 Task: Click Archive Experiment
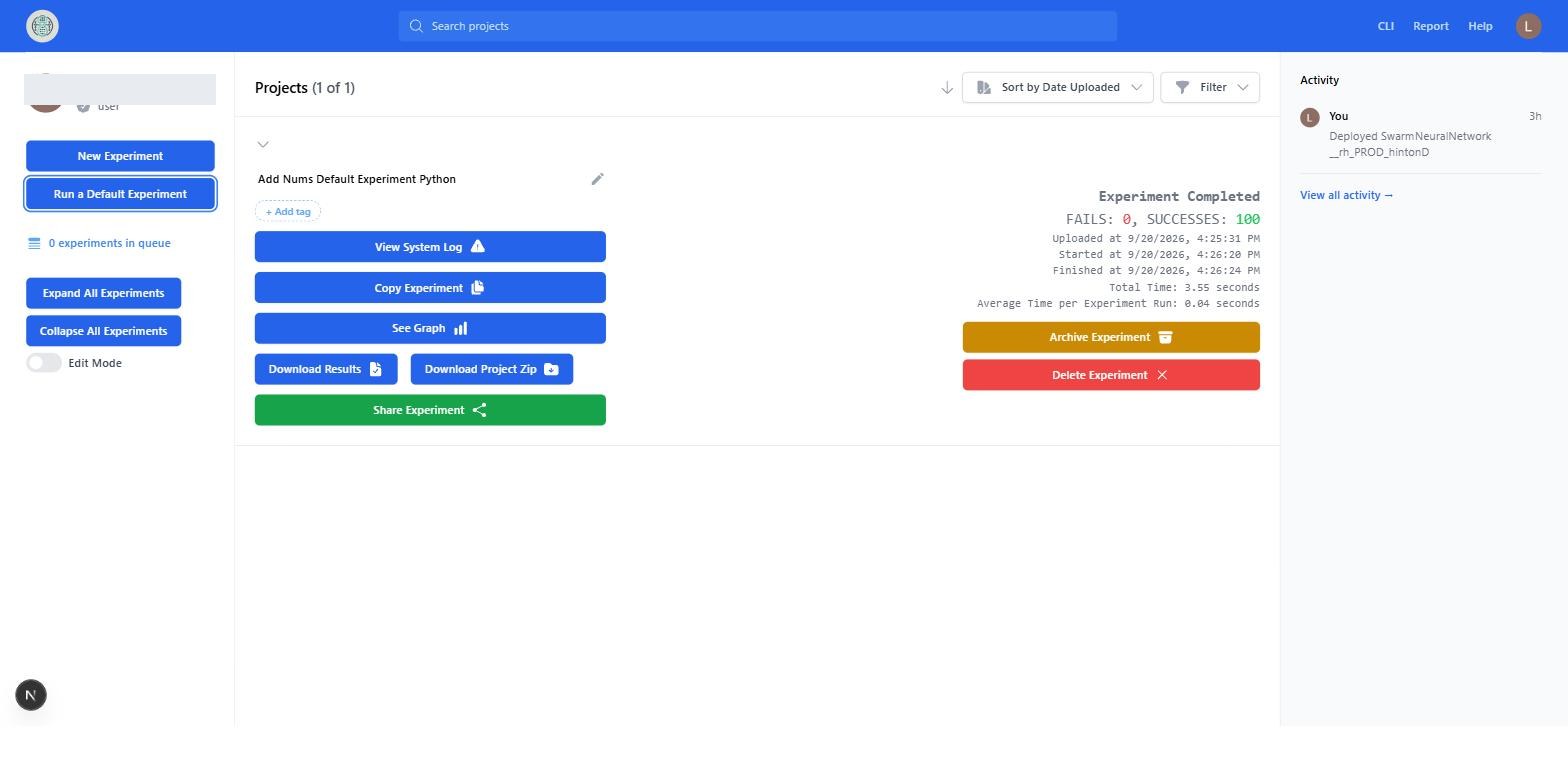click(x=1111, y=337)
